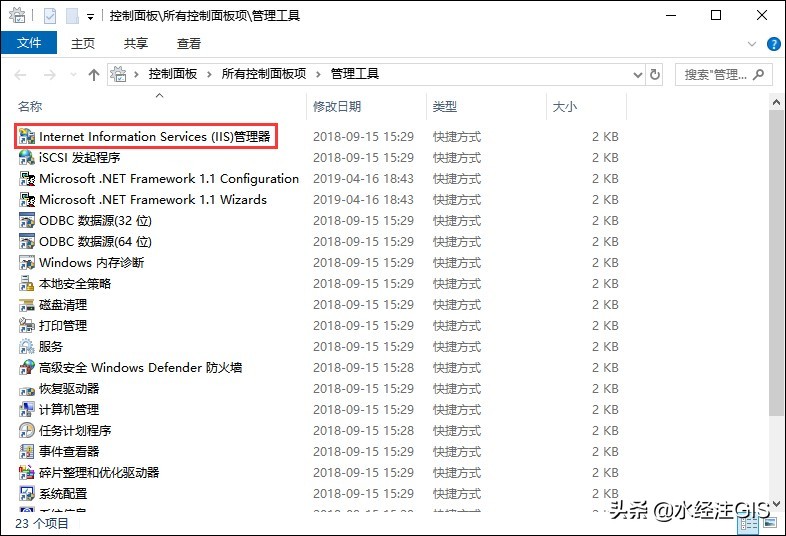The height and width of the screenshot is (536, 786).
Task: Select the 恢复驱动器 icon
Action: pyautogui.click(x=27, y=389)
